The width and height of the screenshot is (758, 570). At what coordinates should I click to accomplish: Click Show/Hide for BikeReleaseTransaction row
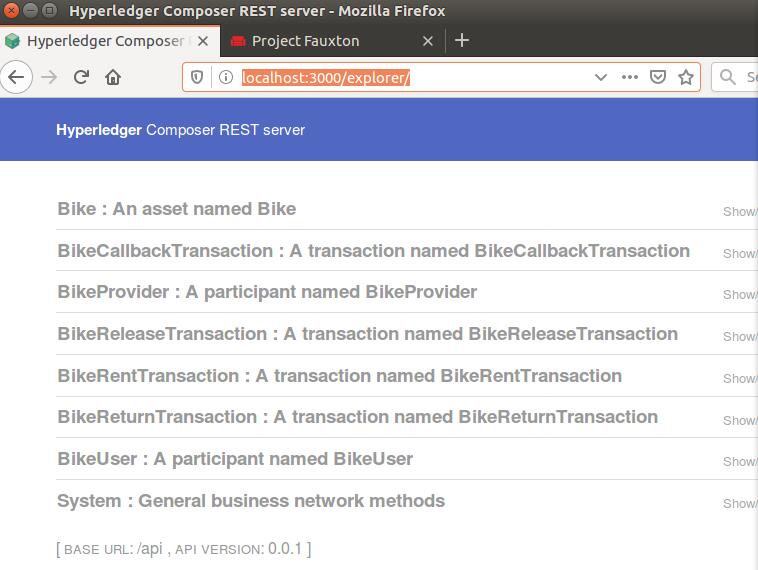coord(740,336)
